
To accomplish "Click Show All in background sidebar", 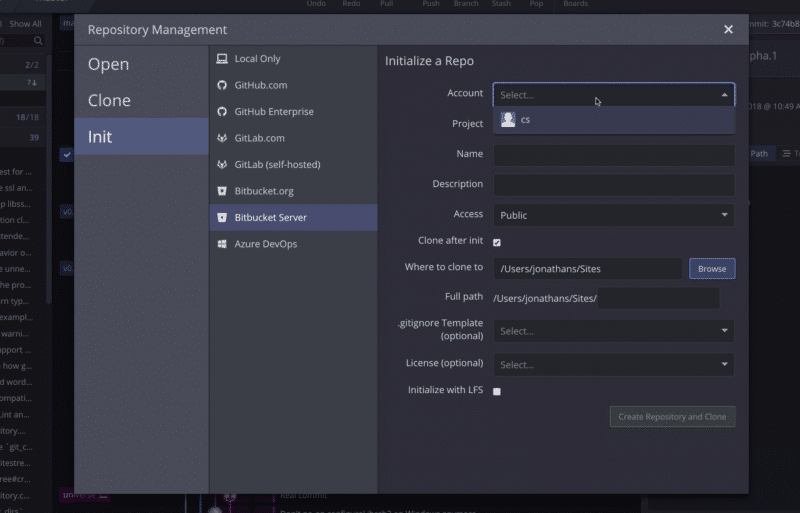I will pyautogui.click(x=25, y=24).
